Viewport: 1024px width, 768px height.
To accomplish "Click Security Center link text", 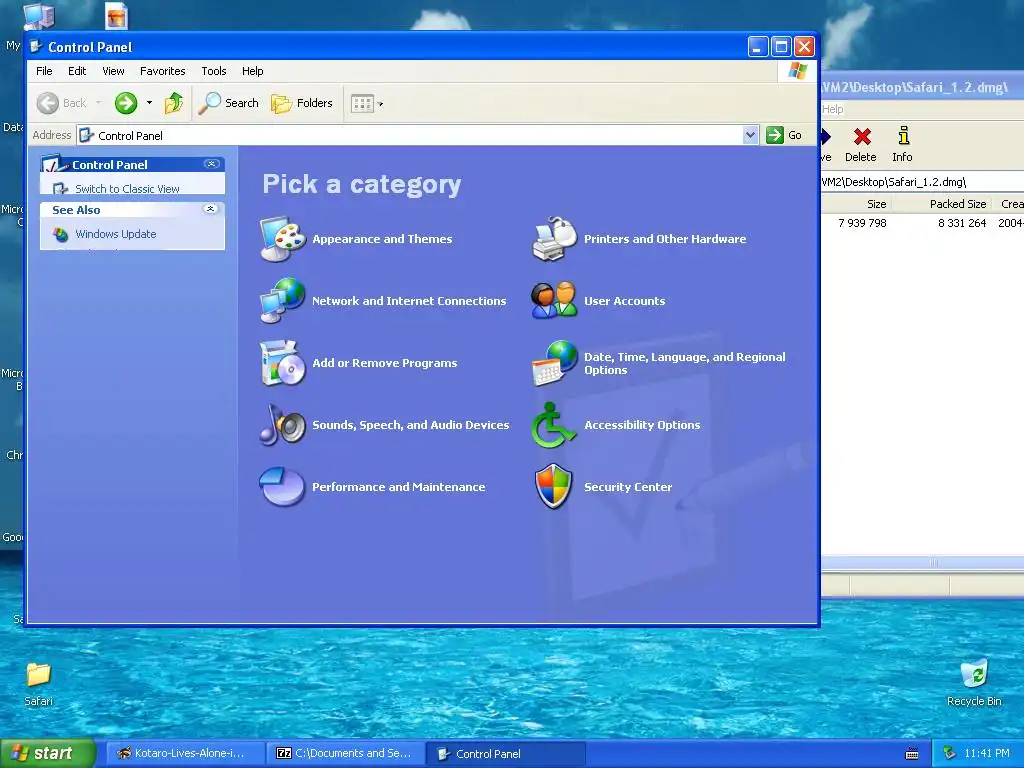I will coord(628,487).
